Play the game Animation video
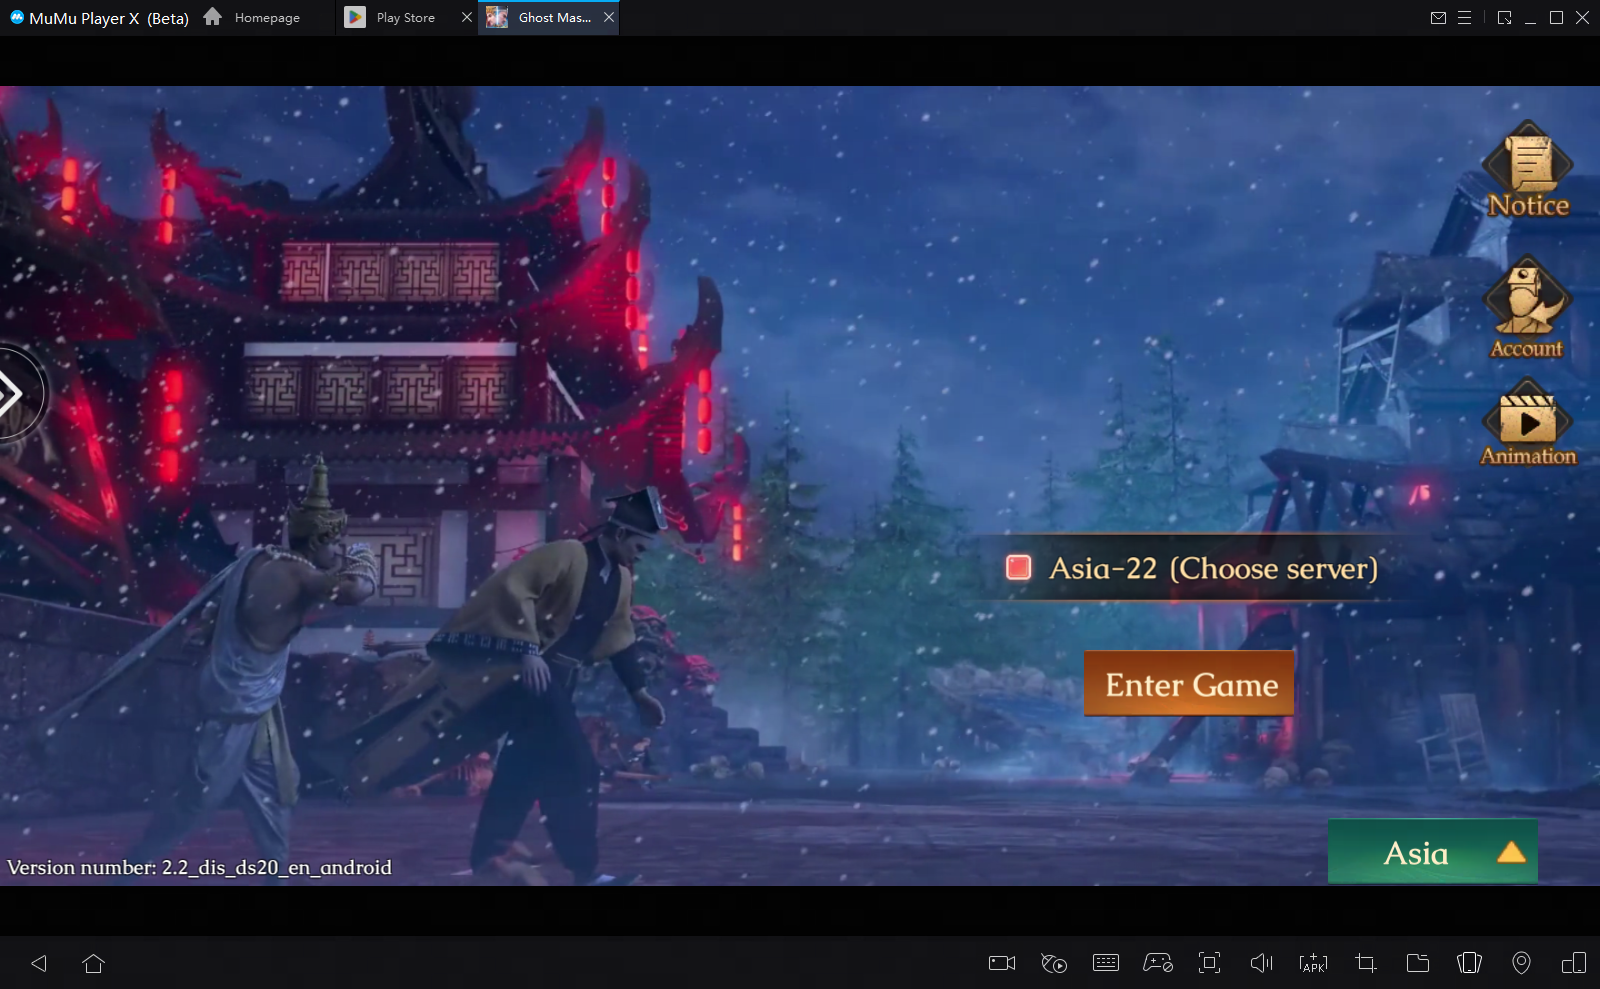Viewport: 1600px width, 989px height. pyautogui.click(x=1528, y=421)
